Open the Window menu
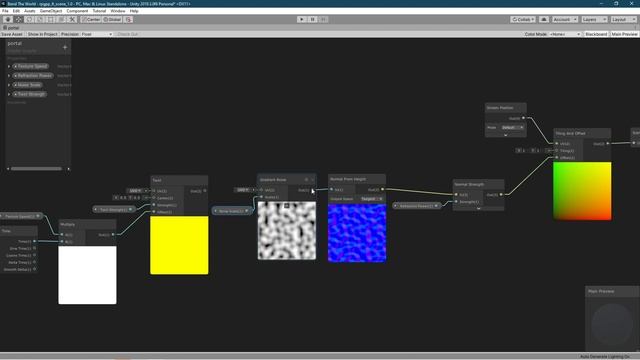The height and width of the screenshot is (360, 640). click(118, 11)
